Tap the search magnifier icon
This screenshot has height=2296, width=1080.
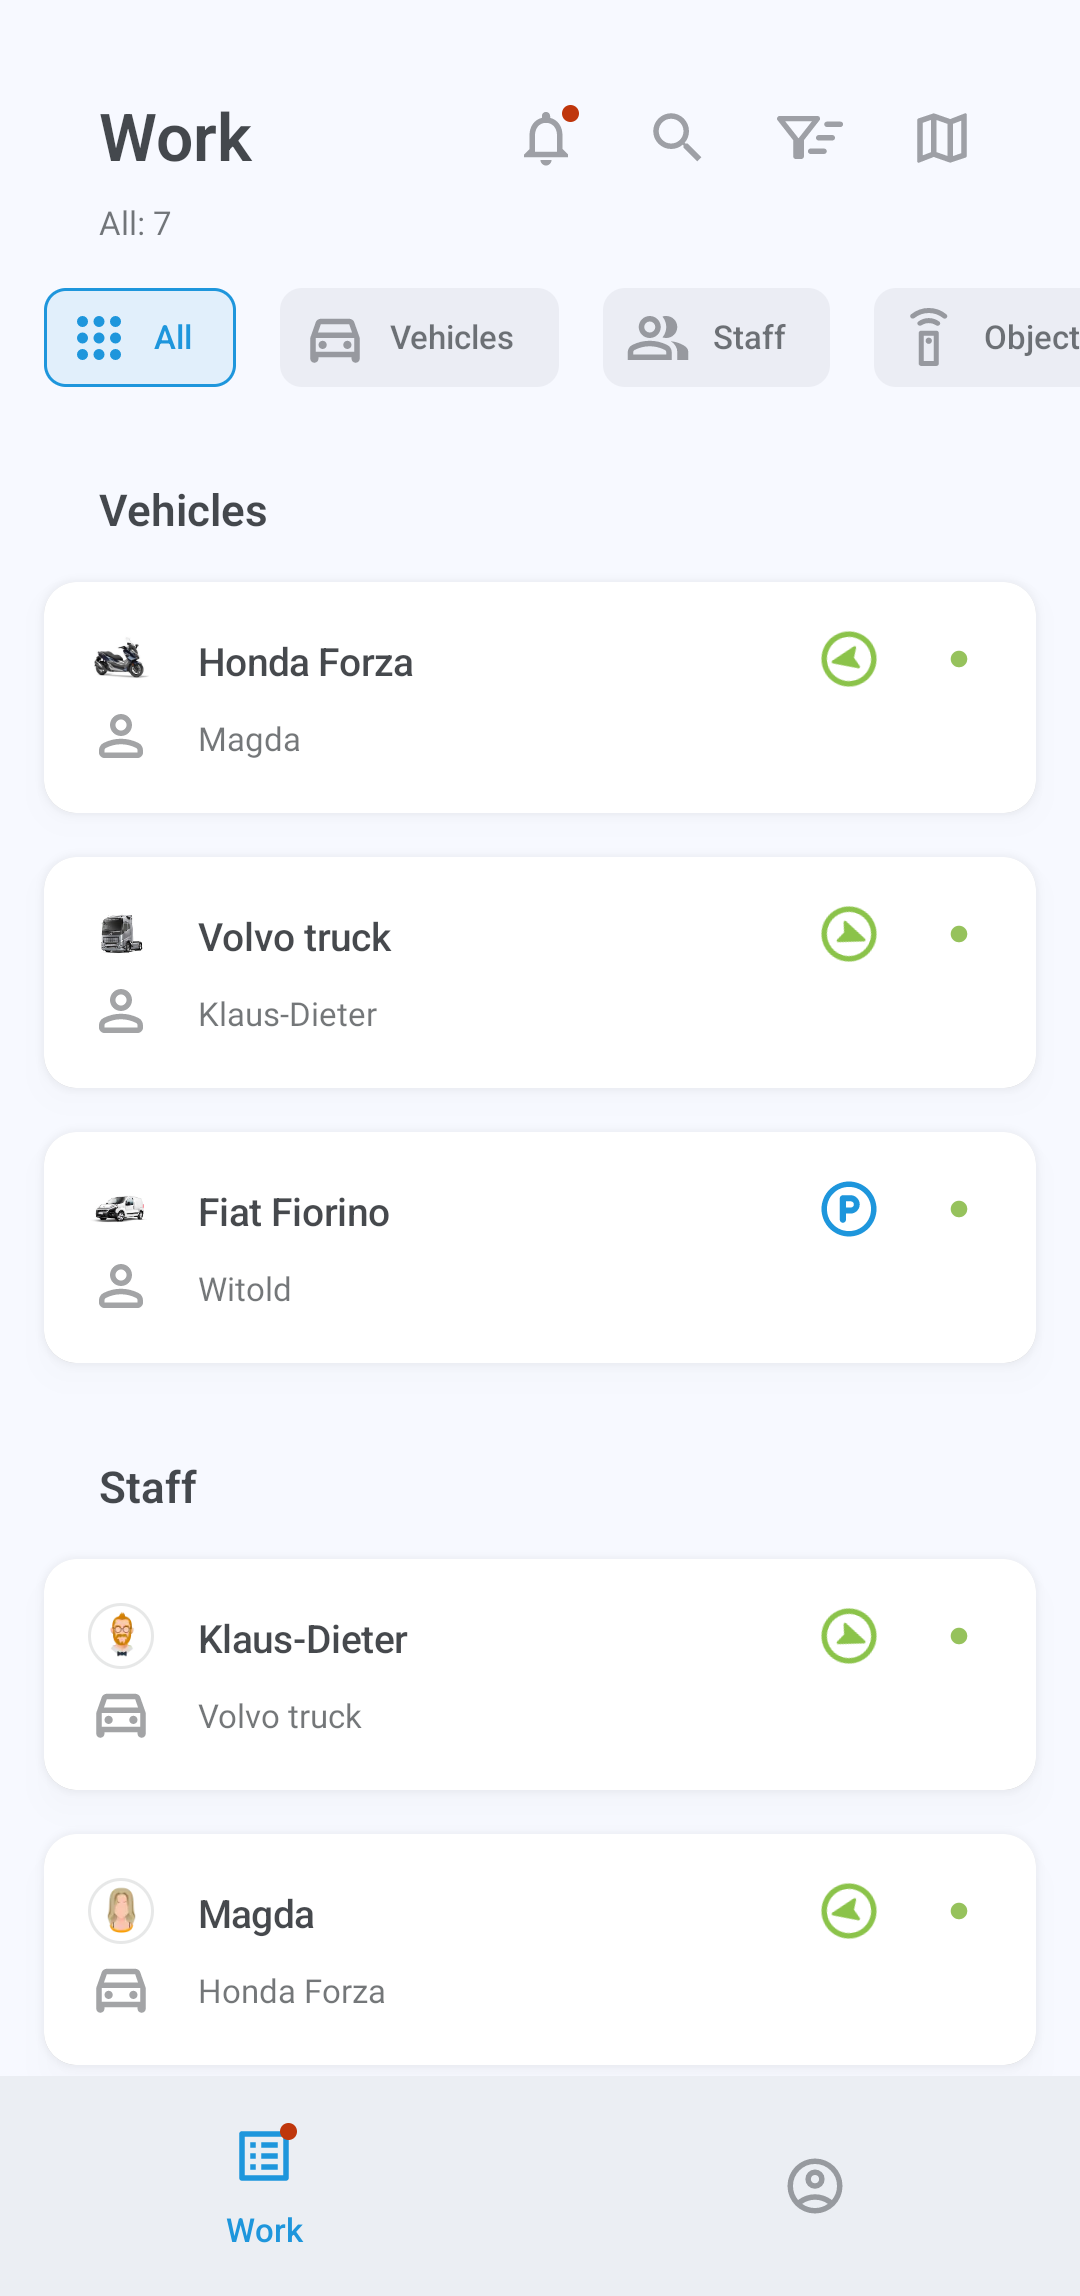pyautogui.click(x=677, y=138)
